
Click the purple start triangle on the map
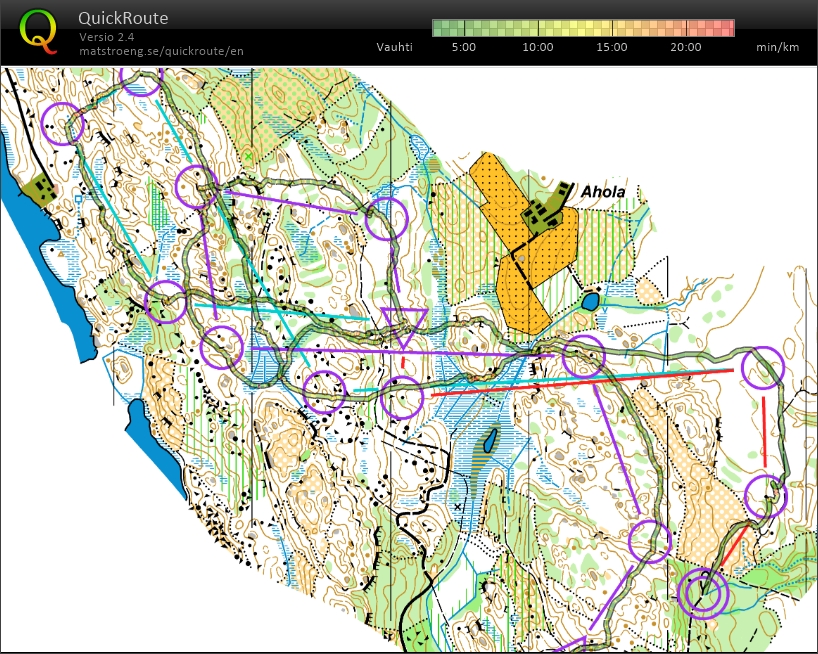pyautogui.click(x=404, y=325)
